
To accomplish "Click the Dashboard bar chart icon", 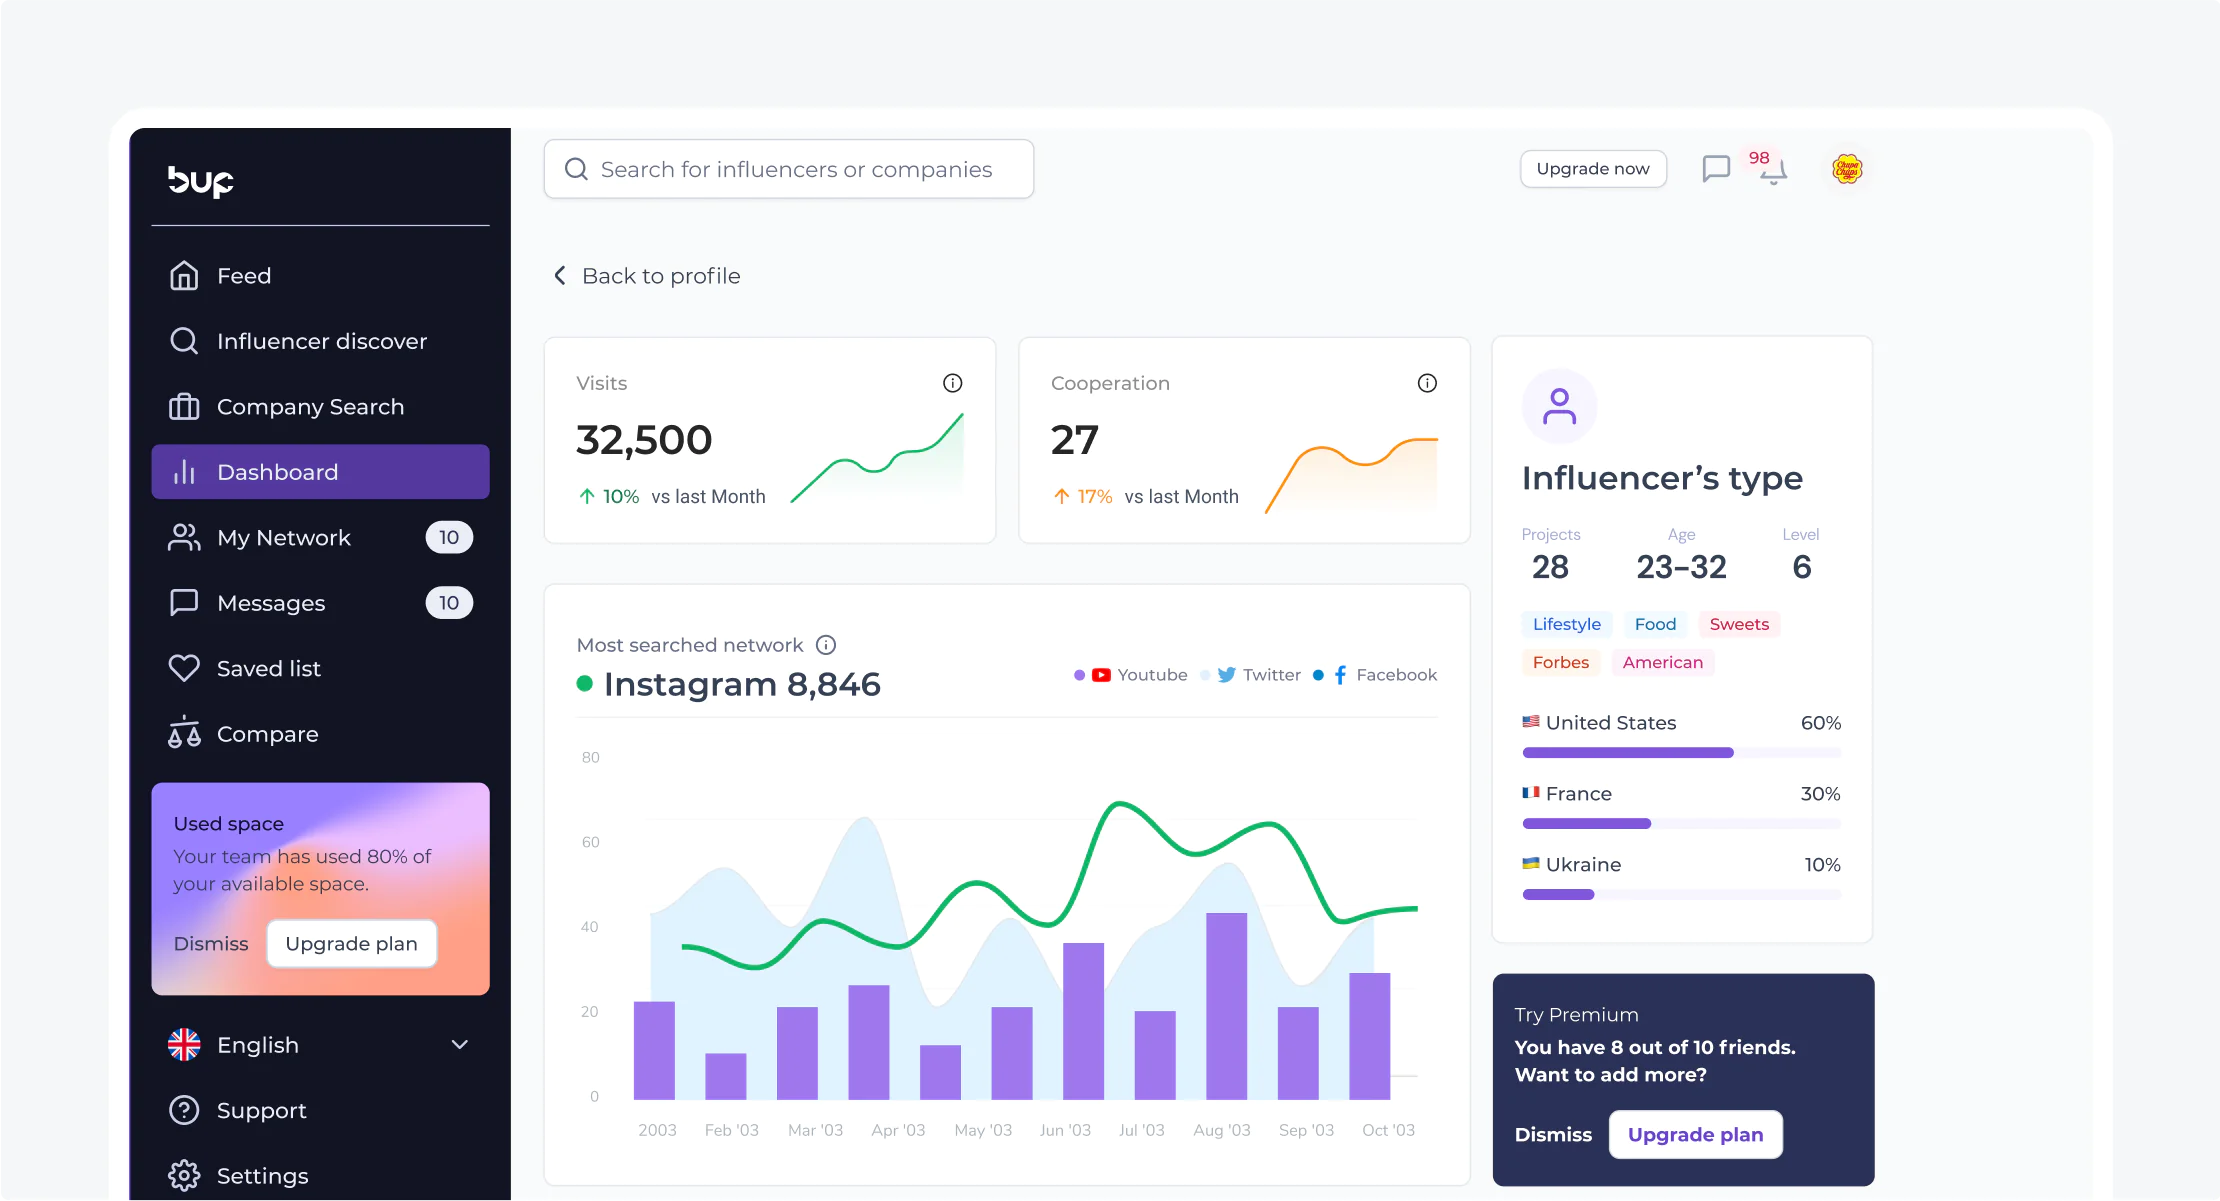I will 184,472.
